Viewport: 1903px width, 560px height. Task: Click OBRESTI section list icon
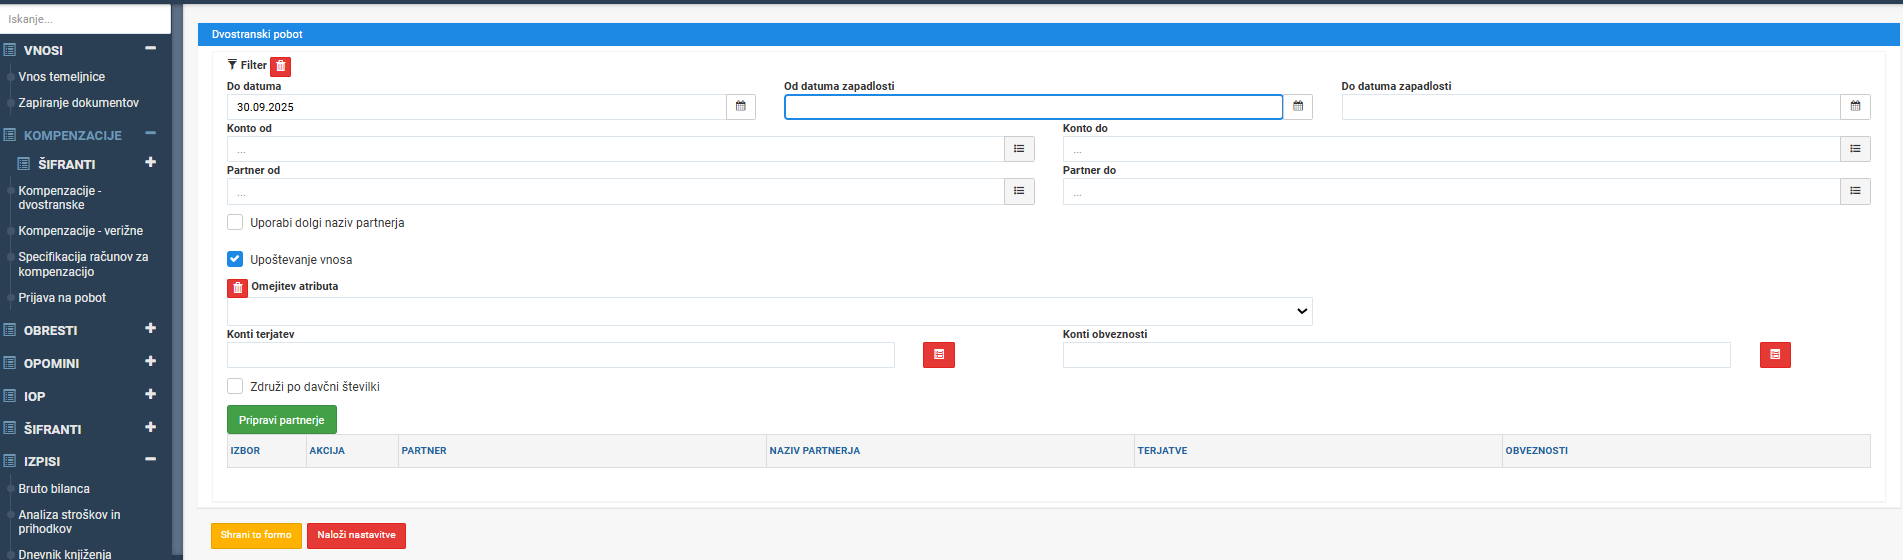tap(9, 330)
